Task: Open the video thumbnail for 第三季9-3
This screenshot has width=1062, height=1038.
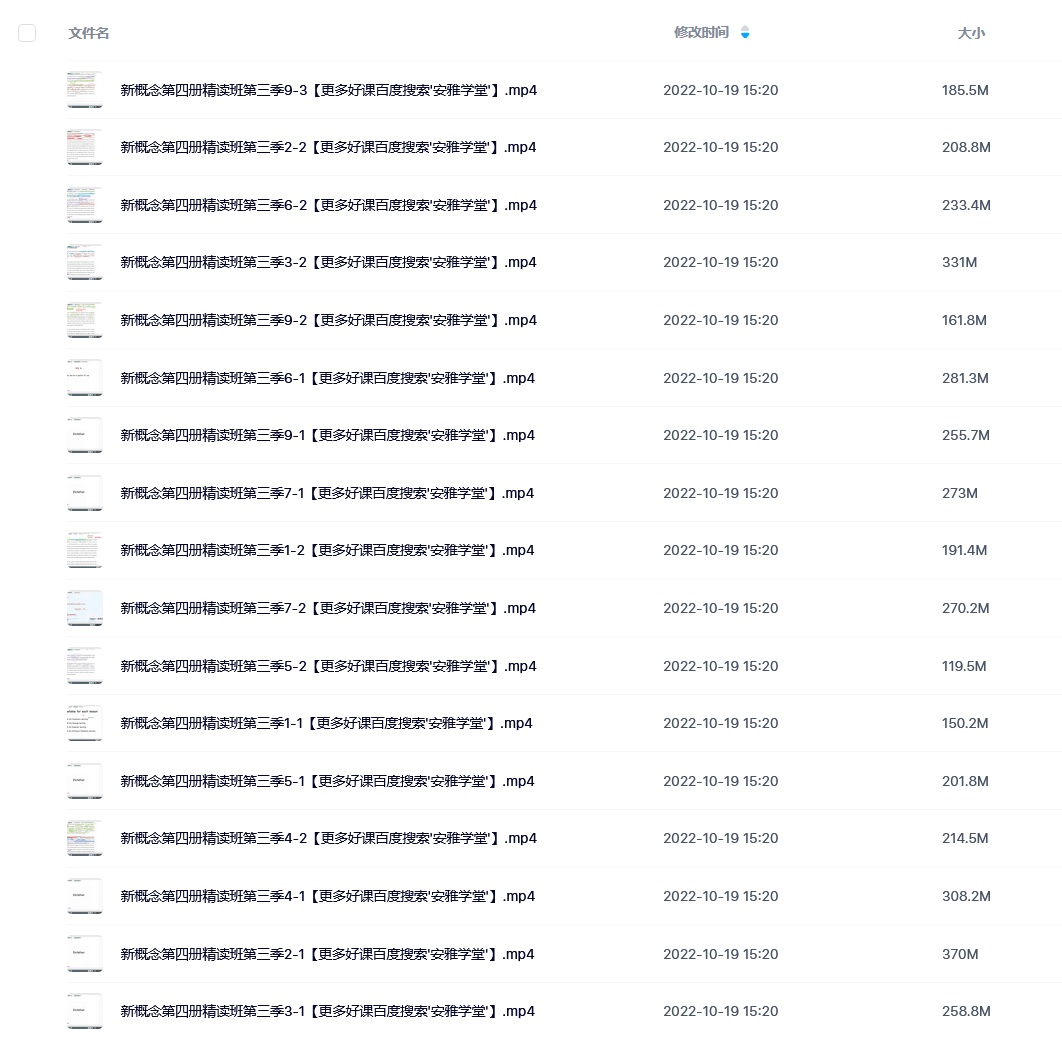Action: coord(85,89)
